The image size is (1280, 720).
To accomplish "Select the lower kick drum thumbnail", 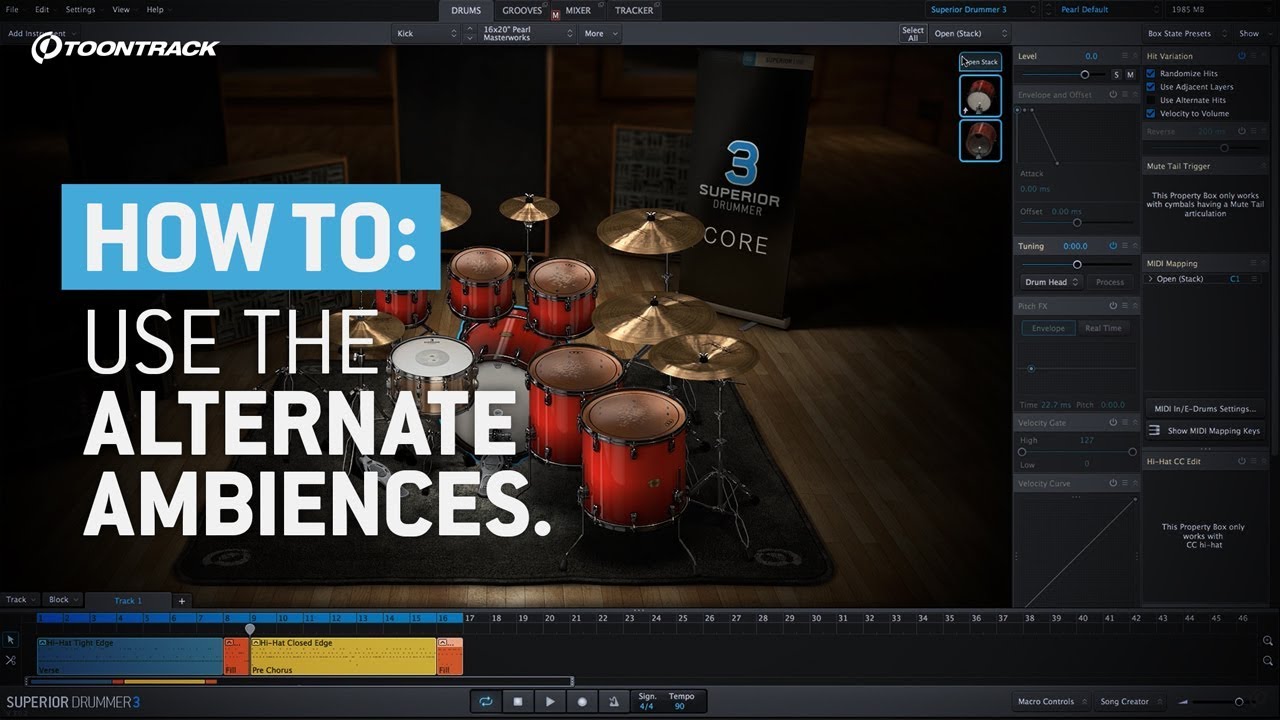I will click(x=980, y=141).
